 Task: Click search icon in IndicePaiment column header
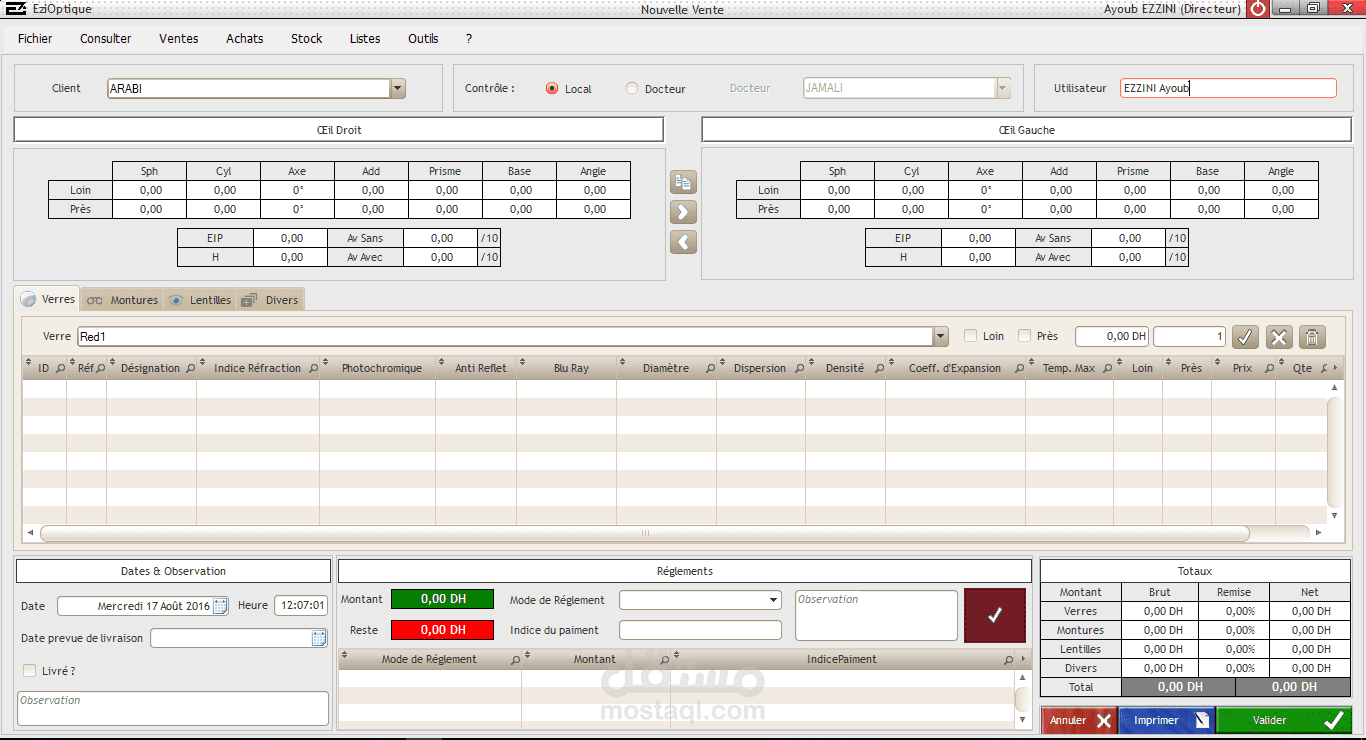[x=1008, y=660]
